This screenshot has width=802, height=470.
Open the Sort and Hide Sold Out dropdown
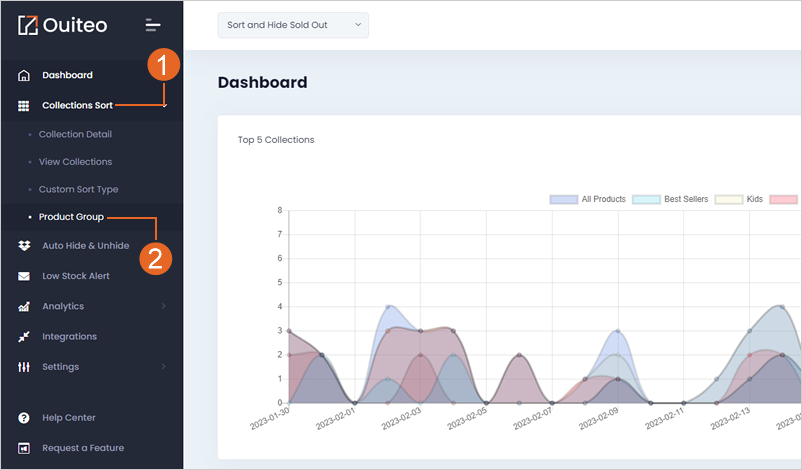click(293, 25)
